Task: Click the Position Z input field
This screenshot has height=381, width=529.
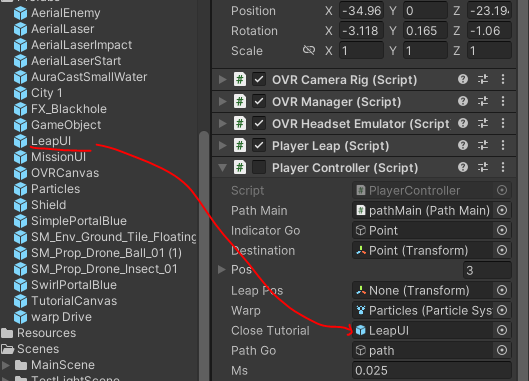Action: [489, 11]
